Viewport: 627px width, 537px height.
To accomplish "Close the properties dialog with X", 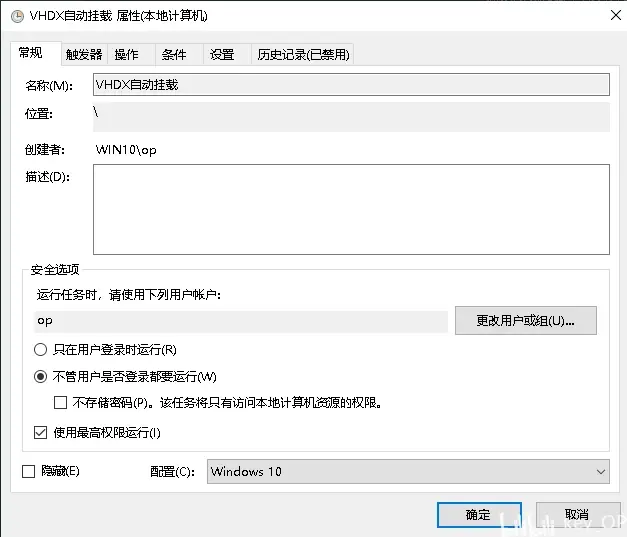I will tap(616, 15).
